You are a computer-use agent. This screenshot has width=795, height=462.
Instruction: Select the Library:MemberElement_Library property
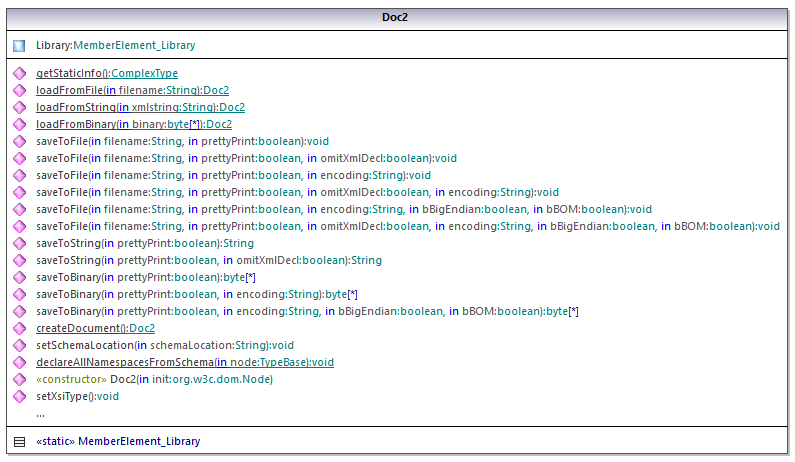coord(115,46)
